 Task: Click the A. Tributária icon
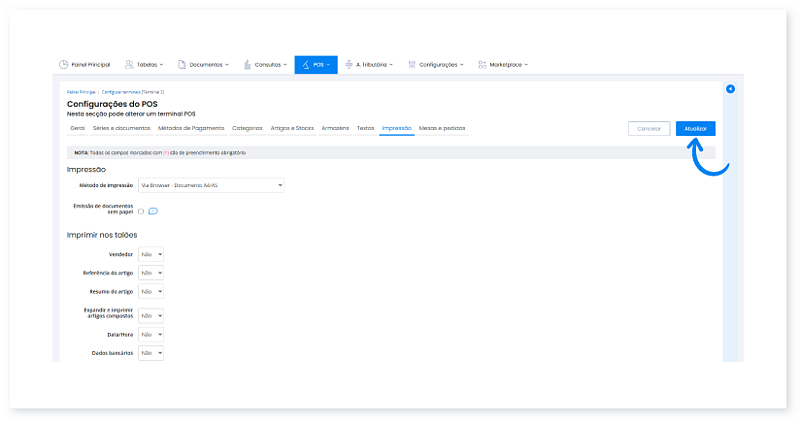(349, 64)
